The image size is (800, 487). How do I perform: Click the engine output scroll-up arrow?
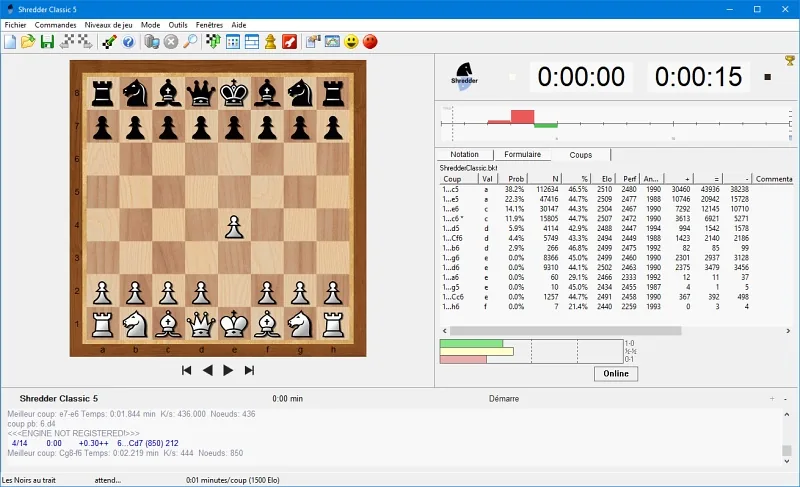[787, 415]
